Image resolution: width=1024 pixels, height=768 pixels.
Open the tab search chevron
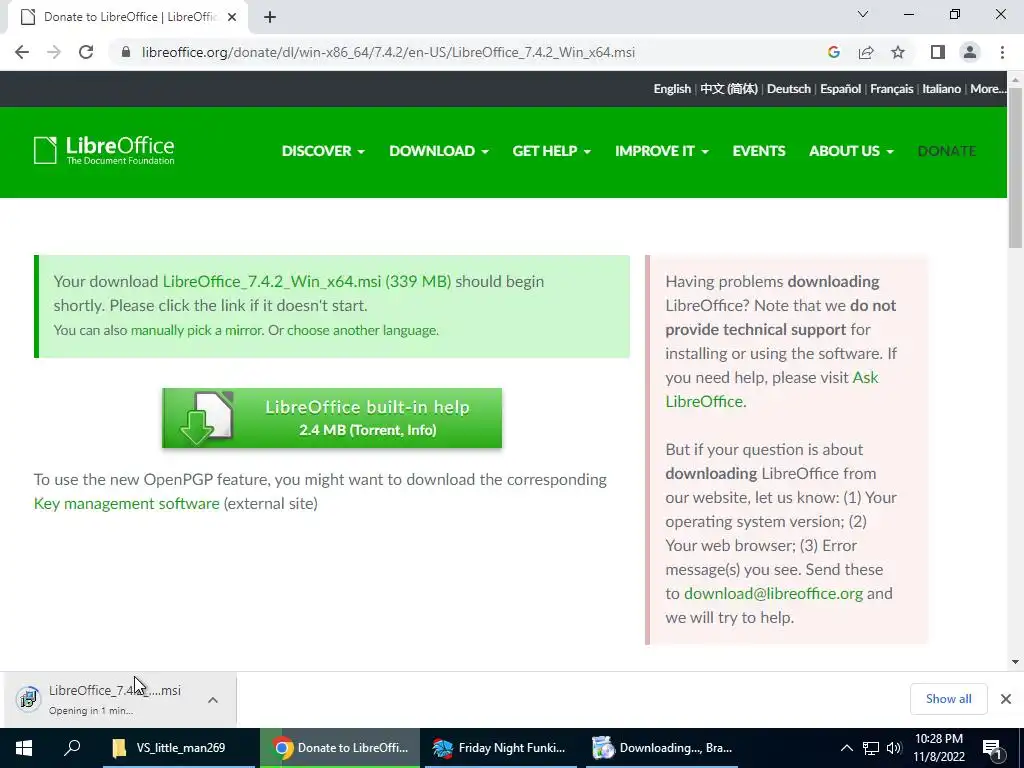click(x=863, y=14)
